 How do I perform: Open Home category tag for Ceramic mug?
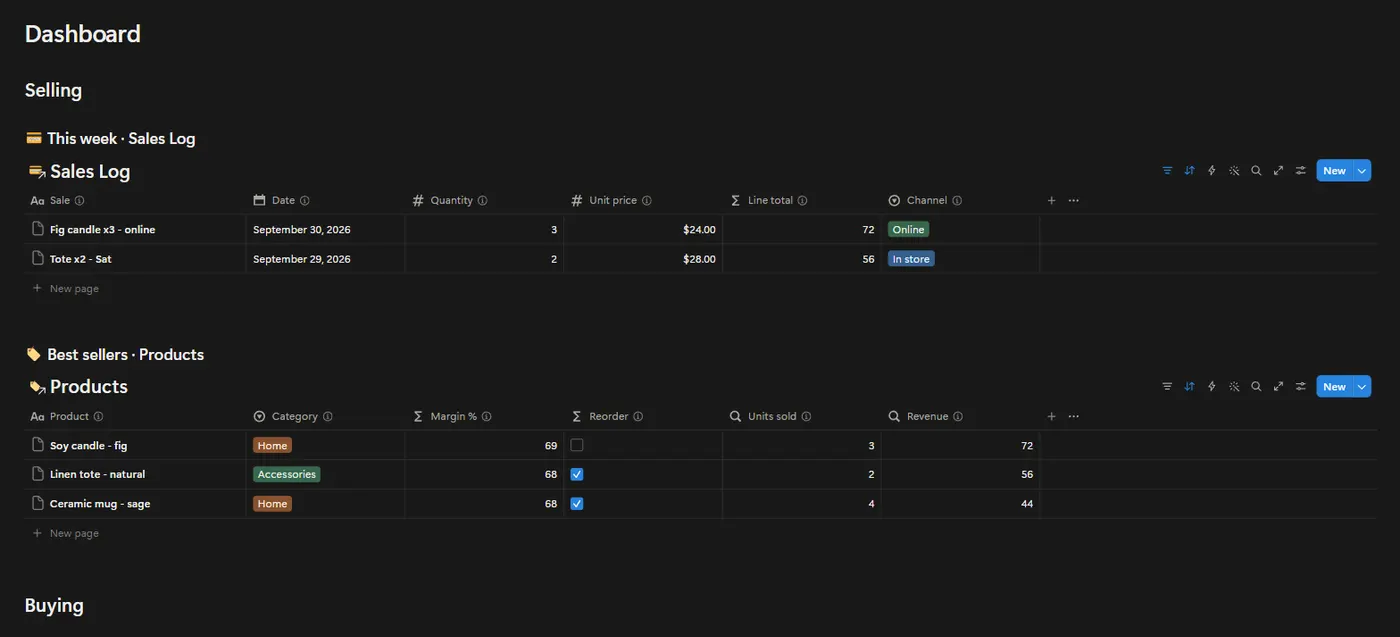272,503
